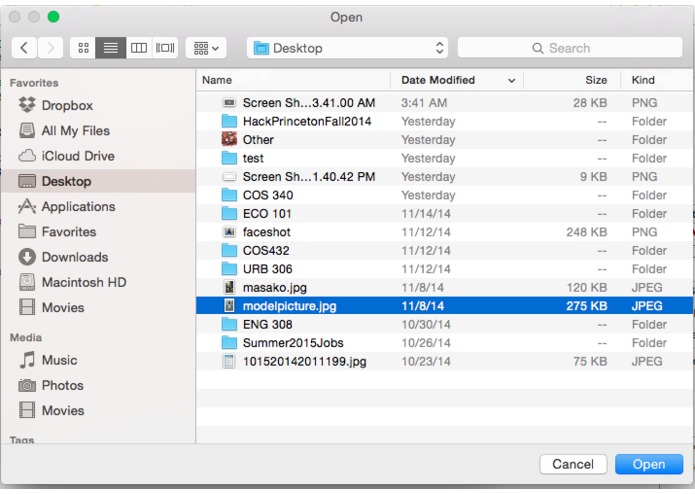This screenshot has width=695, height=494.
Task: Click the 10/30/14 date cell
Action: pos(426,325)
